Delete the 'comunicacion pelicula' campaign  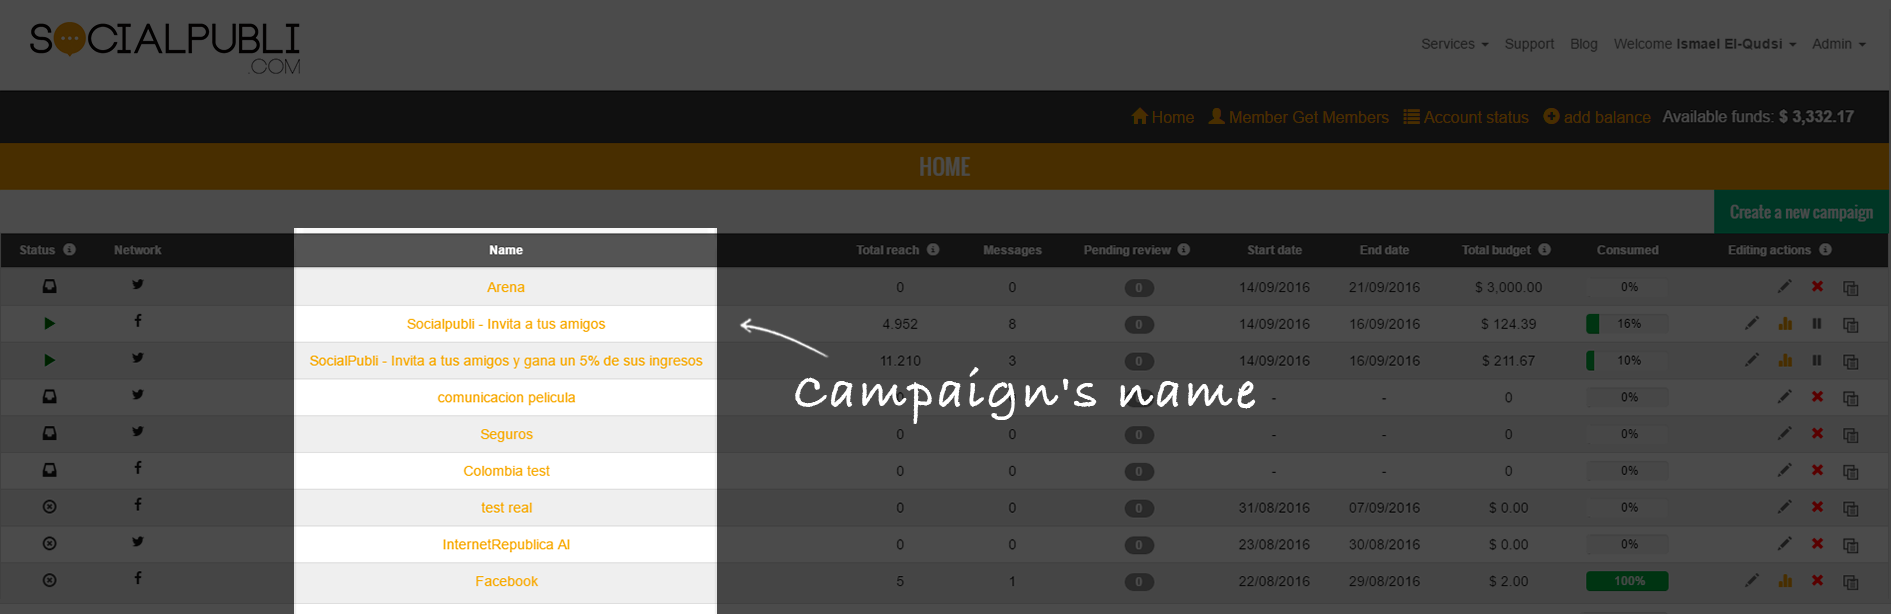pos(1817,397)
